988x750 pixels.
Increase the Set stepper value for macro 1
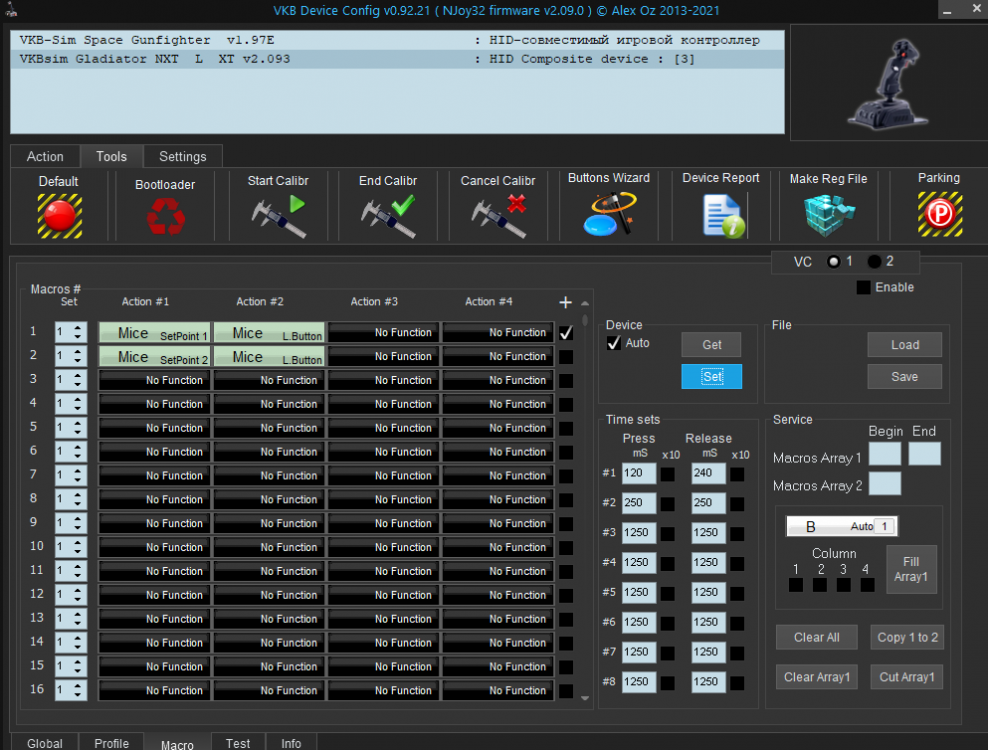coord(79,328)
